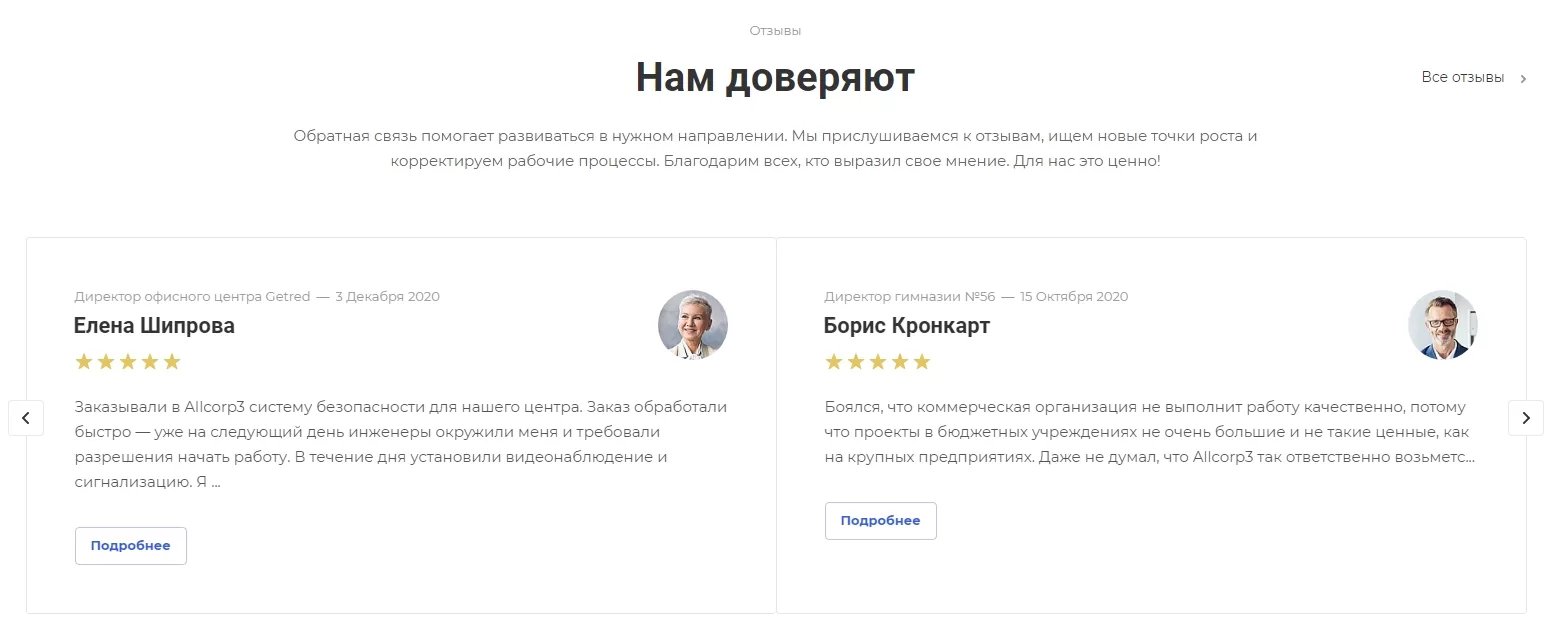1553x622 pixels.
Task: Click the chevron beside Все отзывы
Action: point(1523,79)
